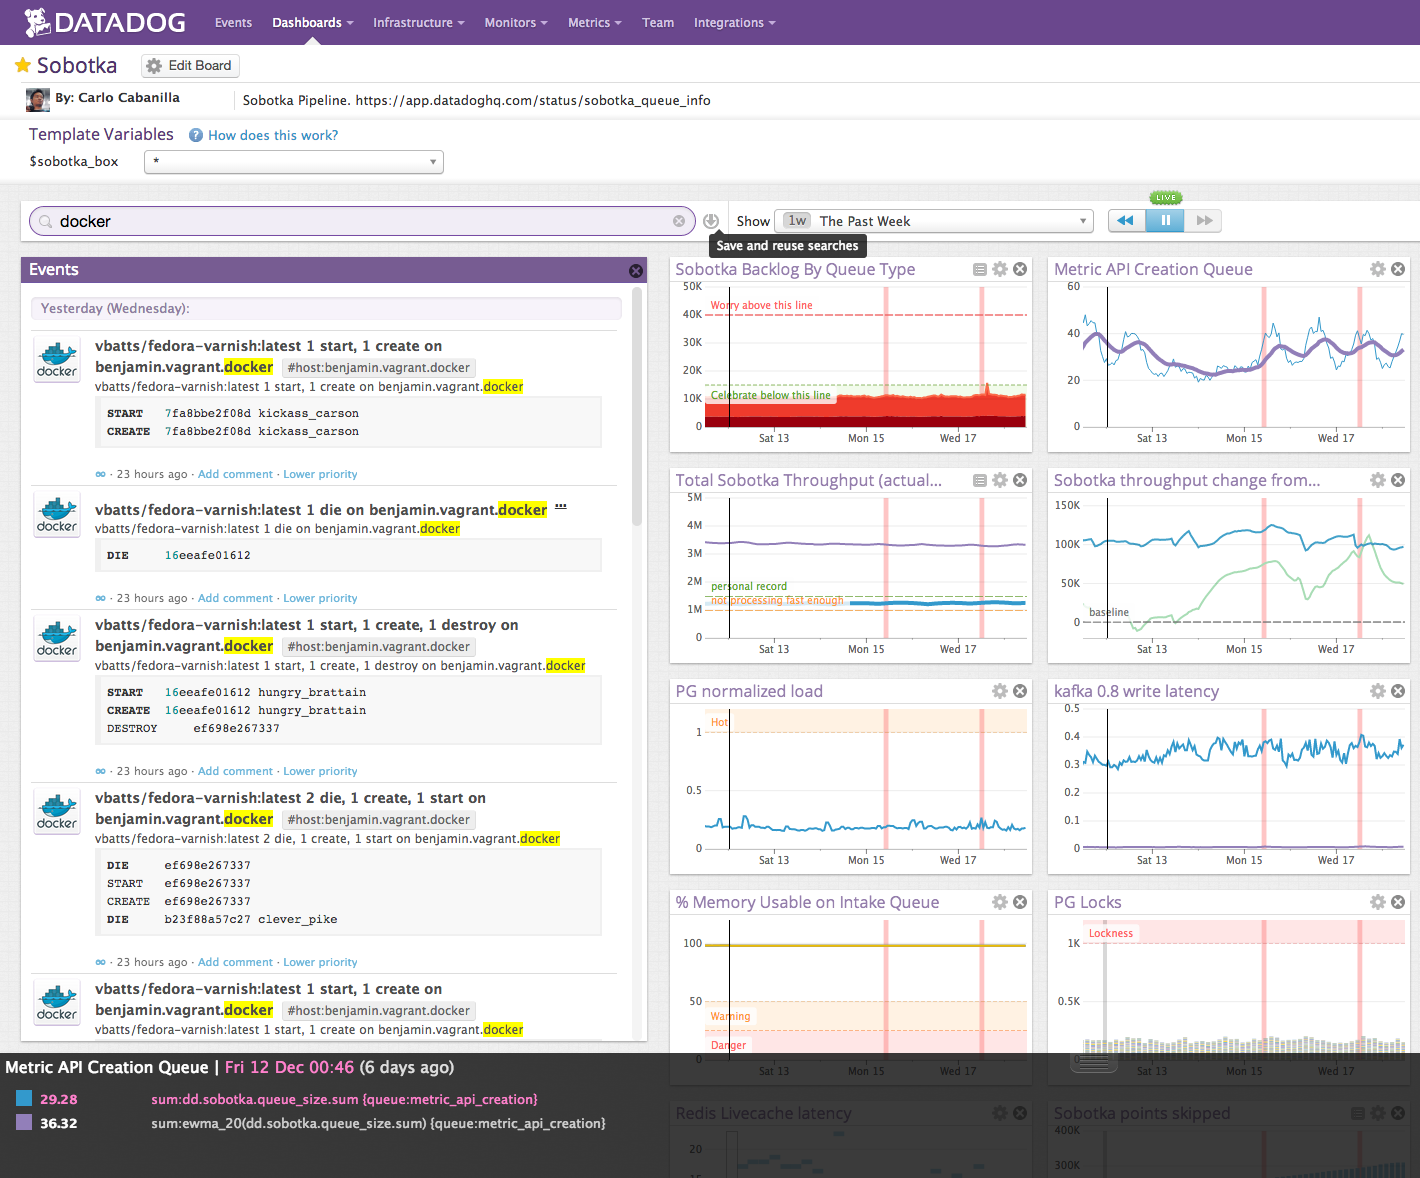The width and height of the screenshot is (1420, 1178).
Task: Click the Datadog logo in header
Action: 105,22
